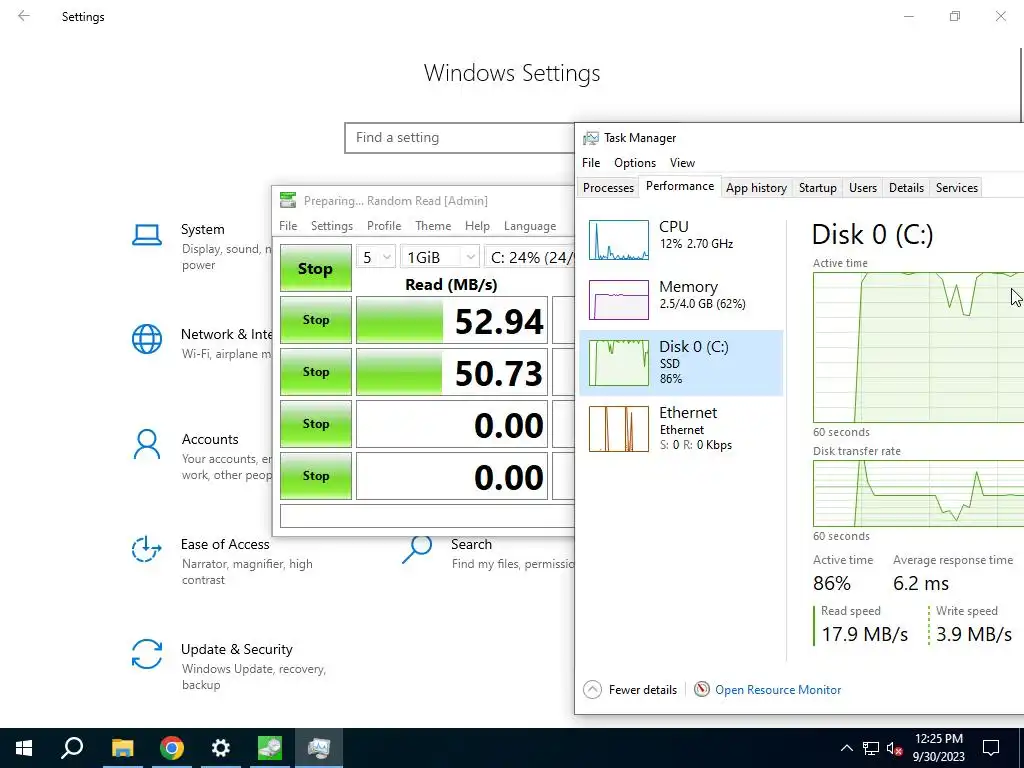Open CrystalDiskMark Language menu

tap(530, 226)
